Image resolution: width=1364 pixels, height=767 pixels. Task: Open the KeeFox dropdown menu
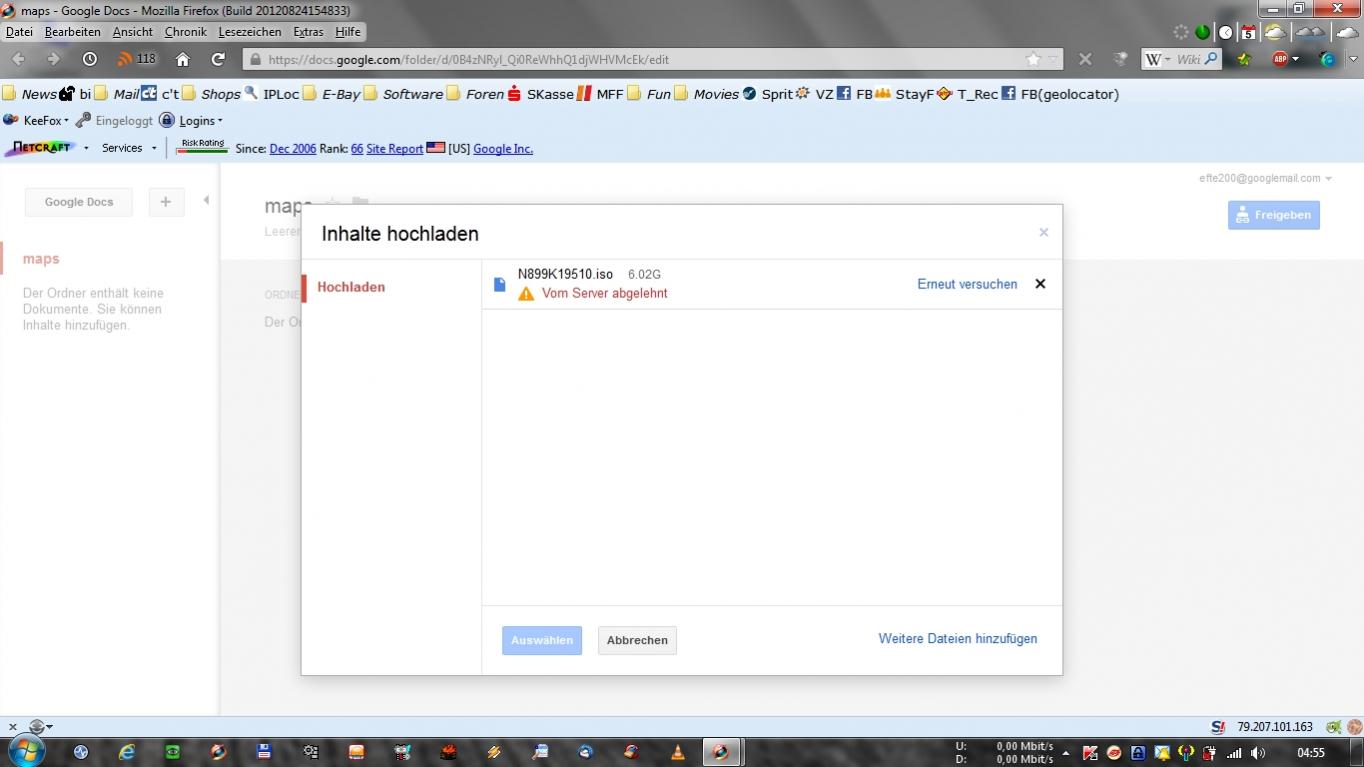[44, 121]
